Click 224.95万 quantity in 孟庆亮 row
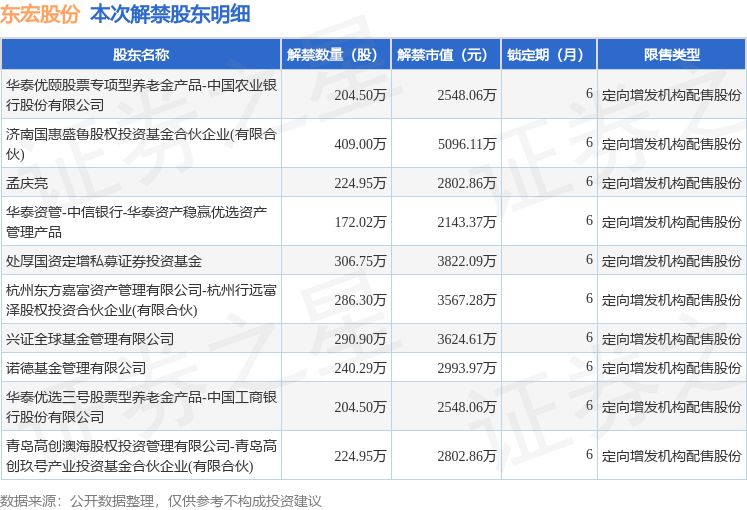The width and height of the screenshot is (747, 510). coord(360,183)
